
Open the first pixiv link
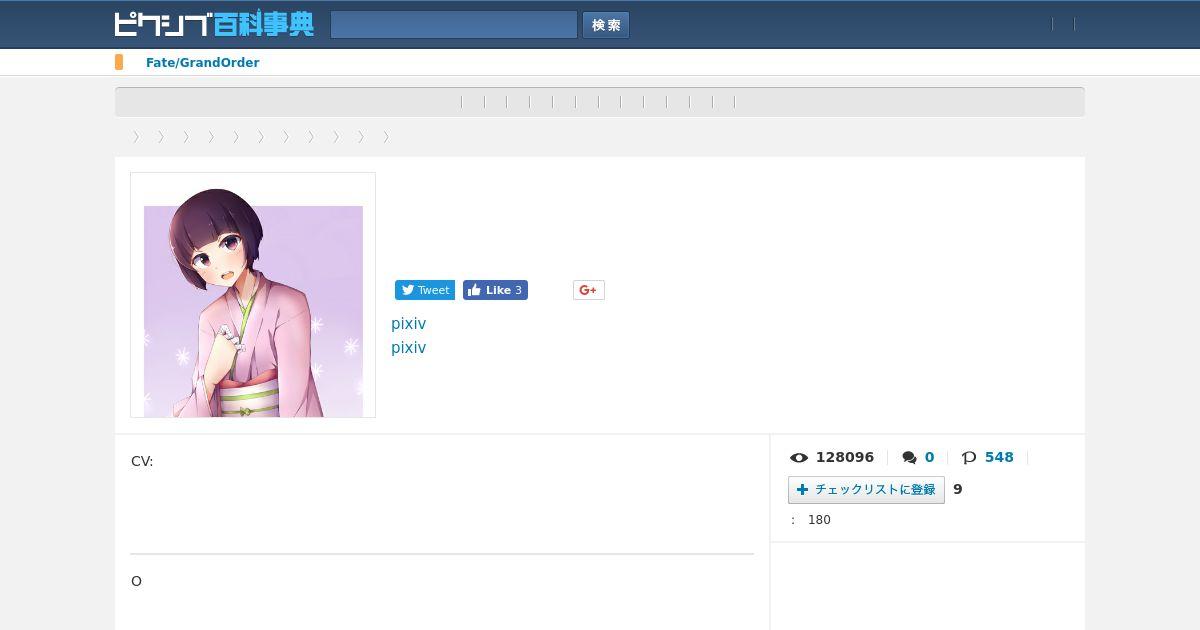(408, 323)
